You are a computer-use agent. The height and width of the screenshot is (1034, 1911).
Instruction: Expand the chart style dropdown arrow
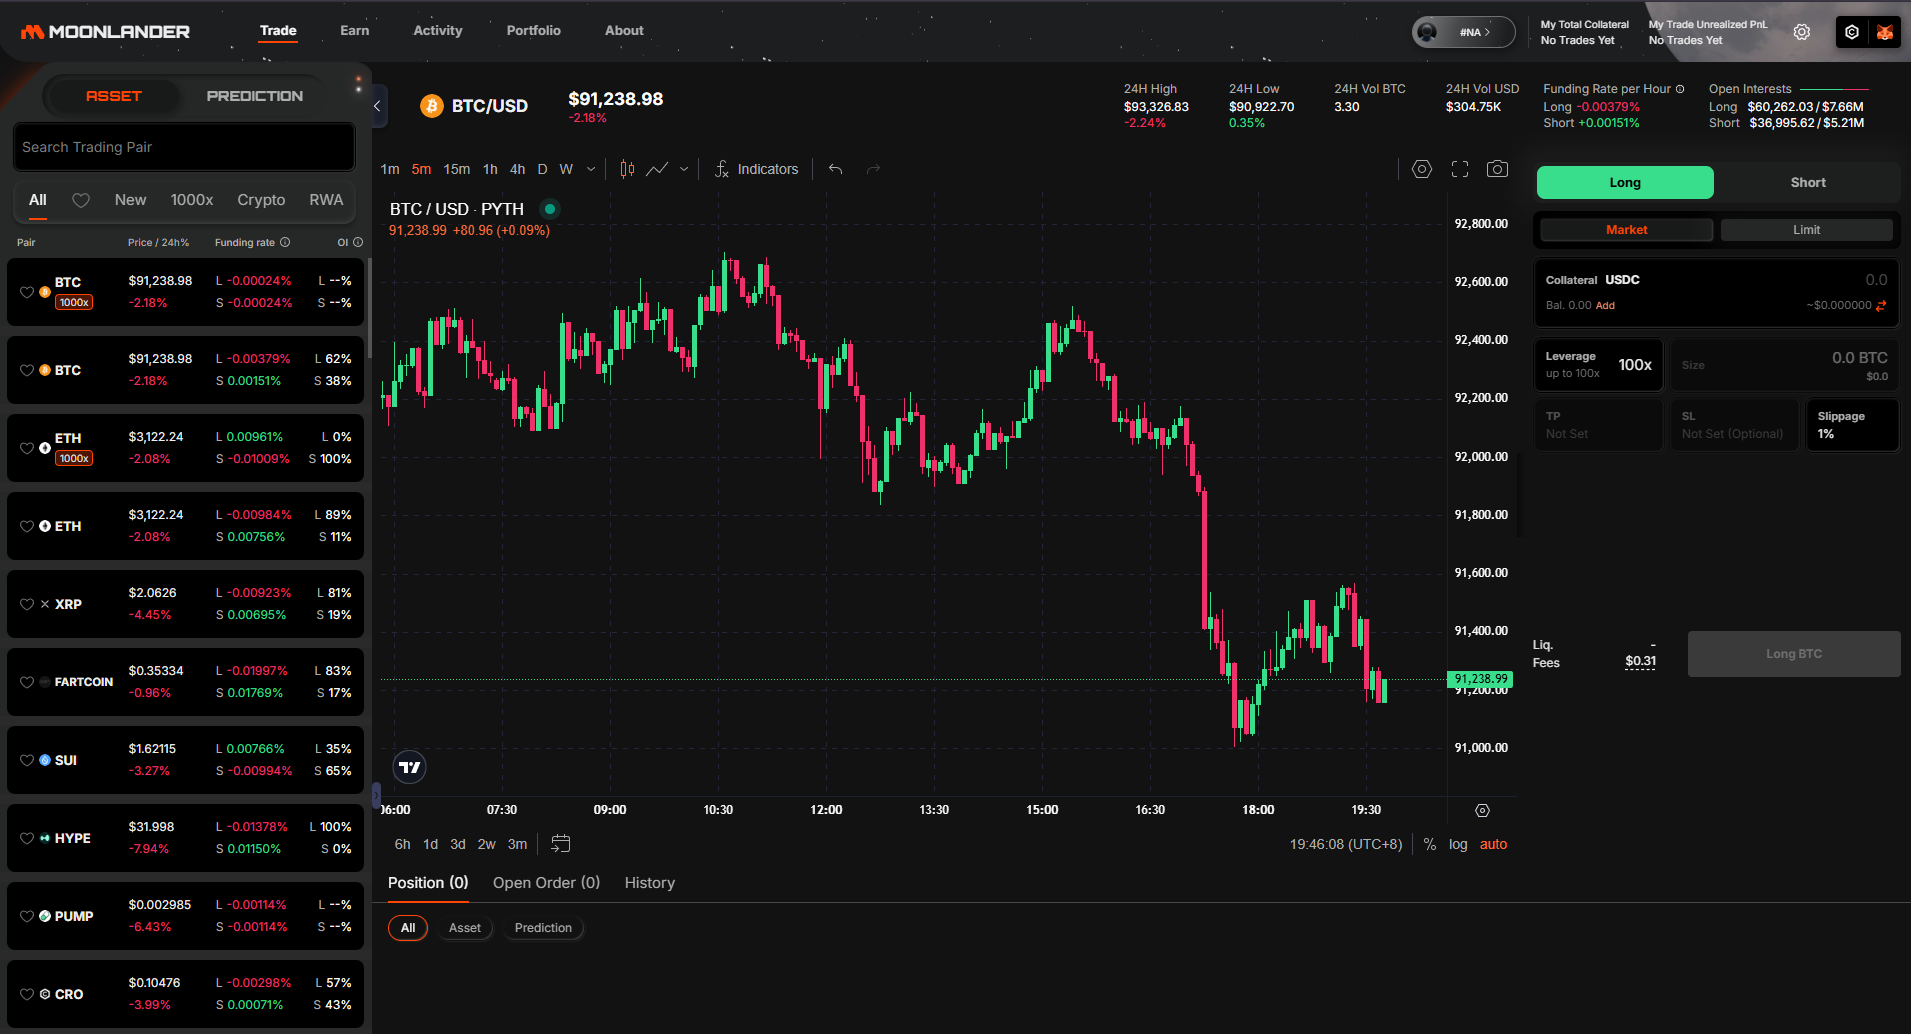684,169
